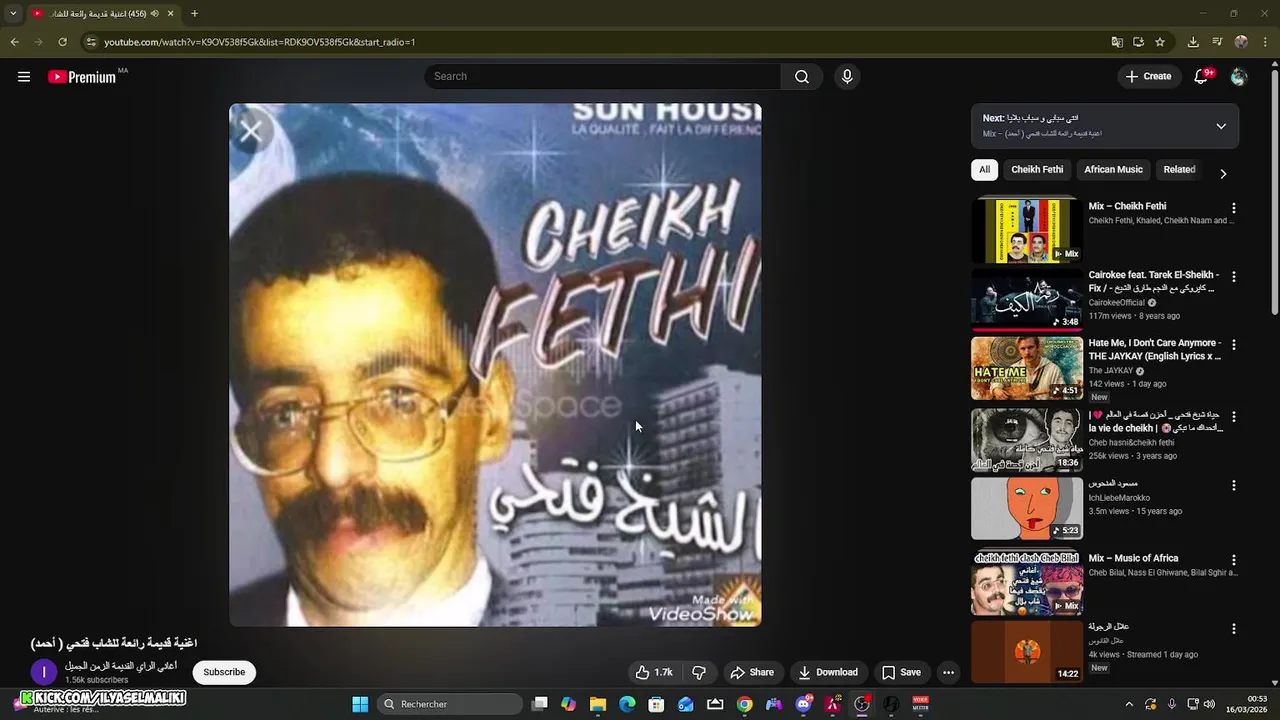Screen dimensions: 1280x720
Task: Open the YouTube hamburger guide menu
Action: (24, 77)
